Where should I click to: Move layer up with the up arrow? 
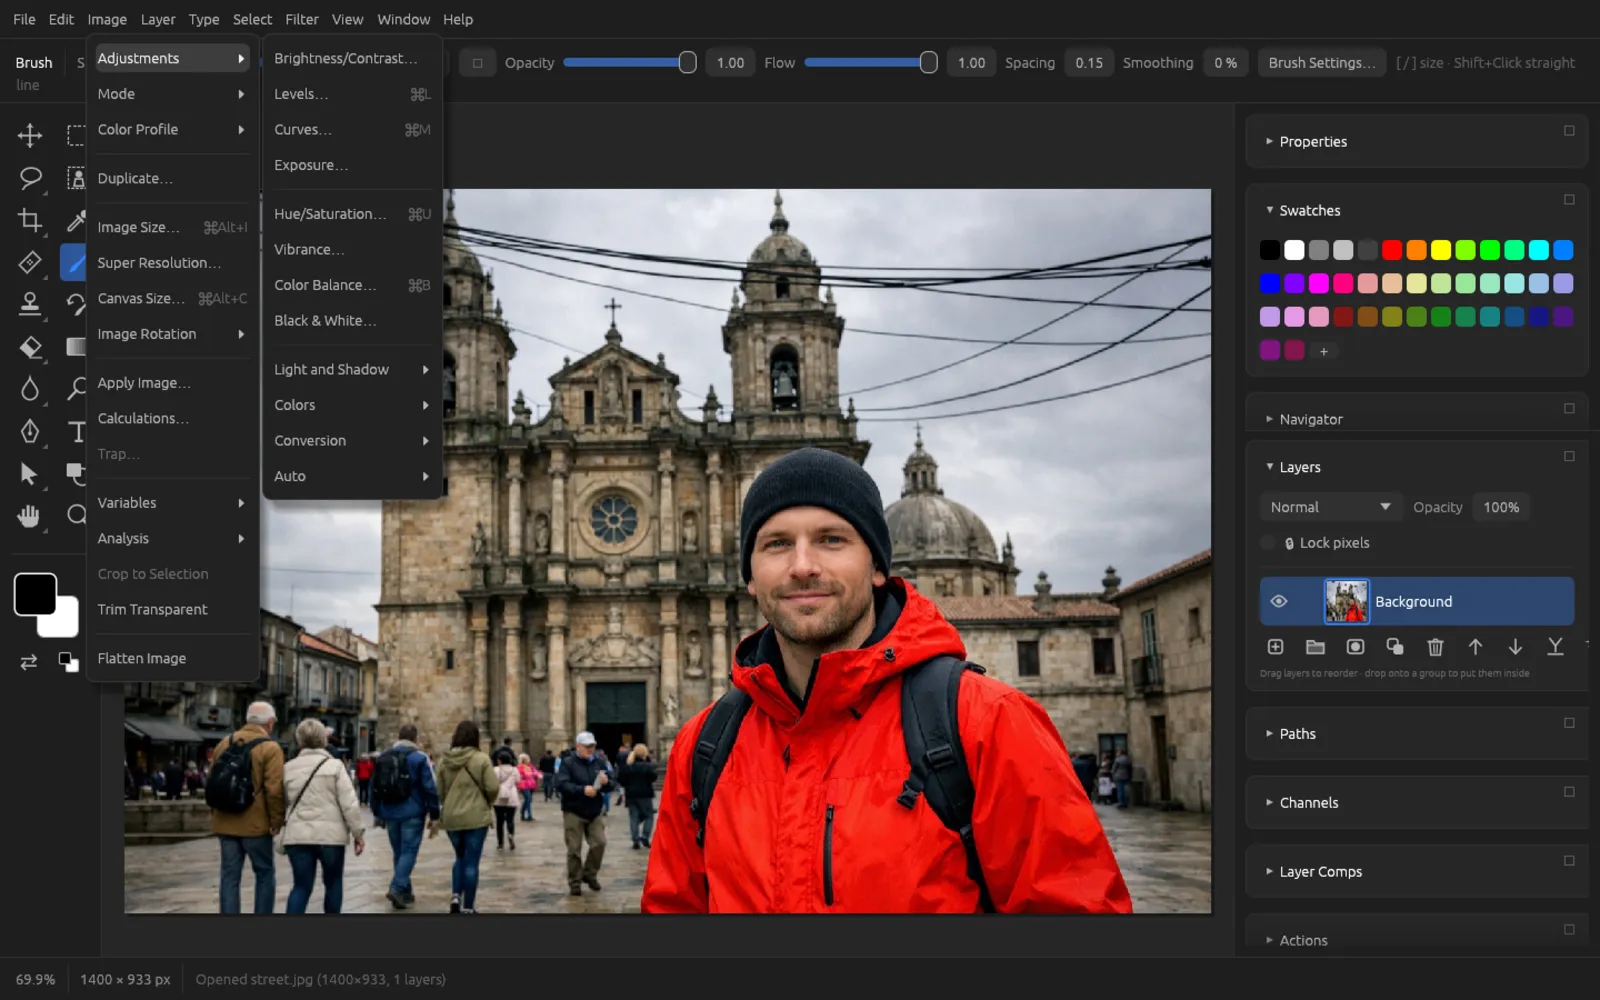click(x=1475, y=647)
